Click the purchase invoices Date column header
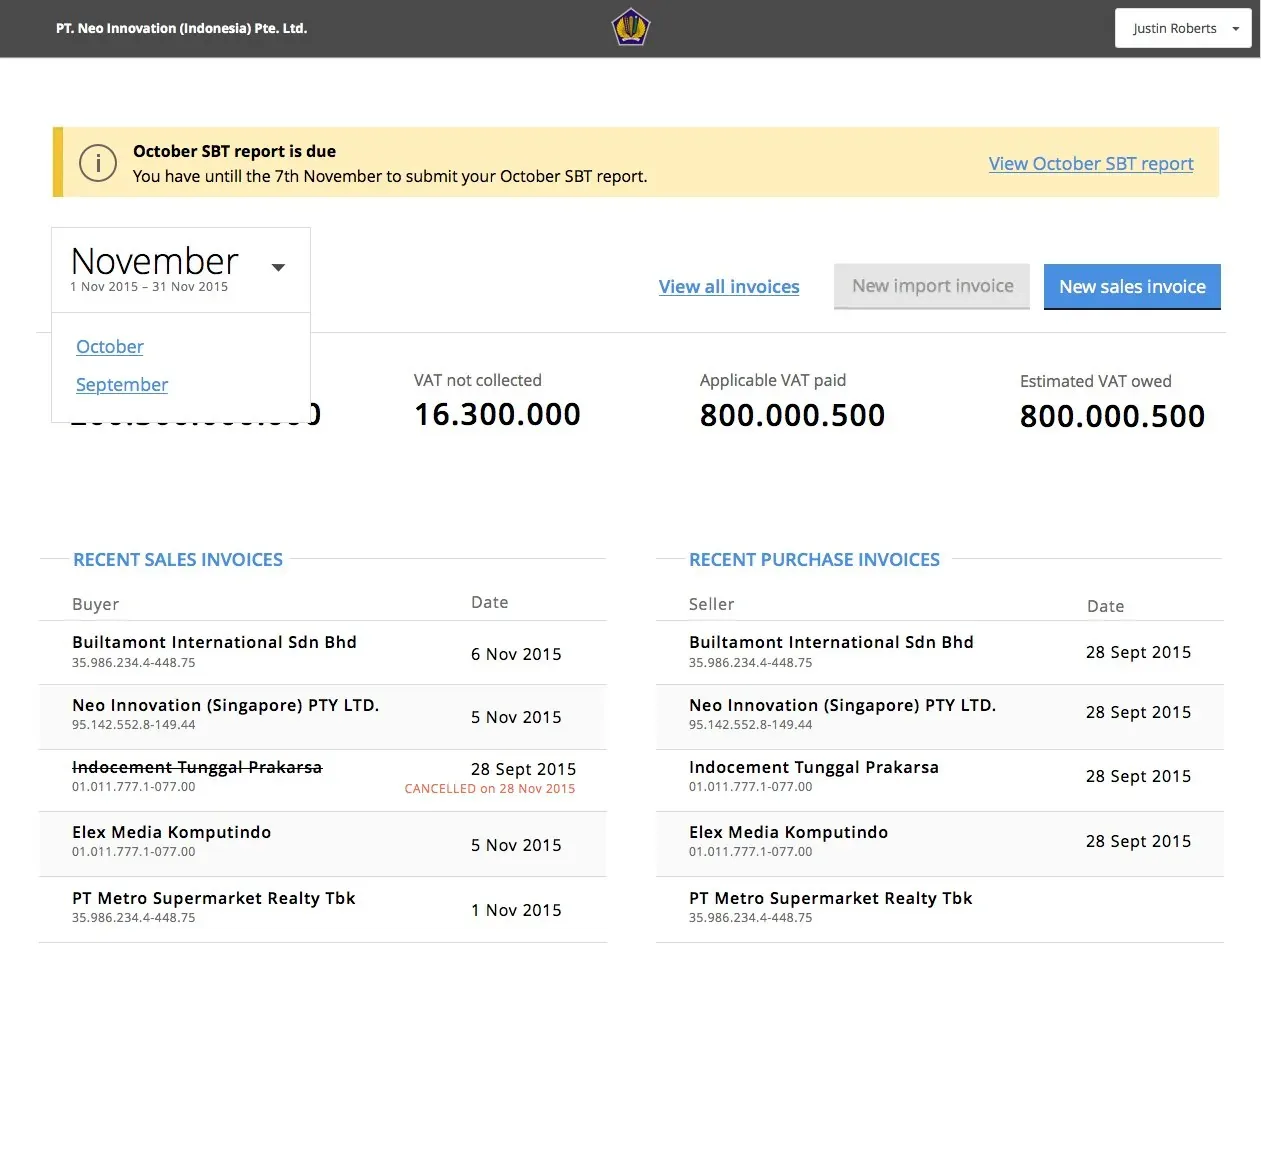The width and height of the screenshot is (1261, 1166). (1105, 606)
